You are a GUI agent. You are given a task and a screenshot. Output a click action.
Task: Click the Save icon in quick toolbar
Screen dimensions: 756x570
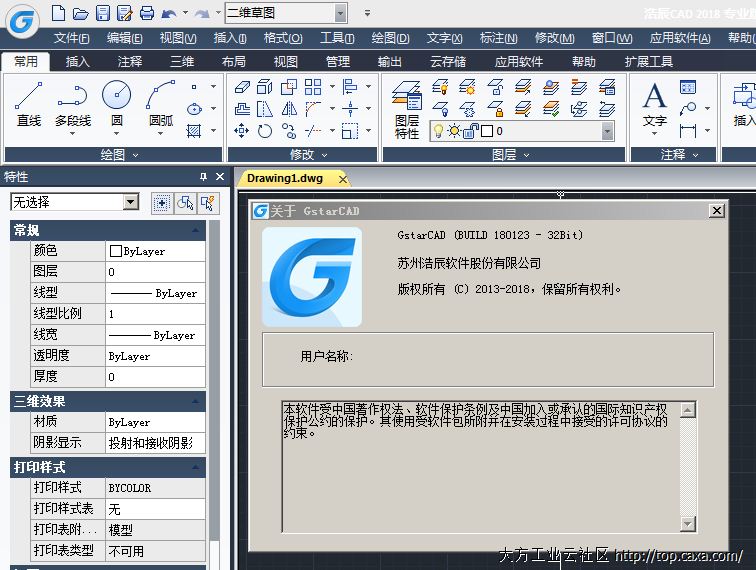(x=103, y=13)
